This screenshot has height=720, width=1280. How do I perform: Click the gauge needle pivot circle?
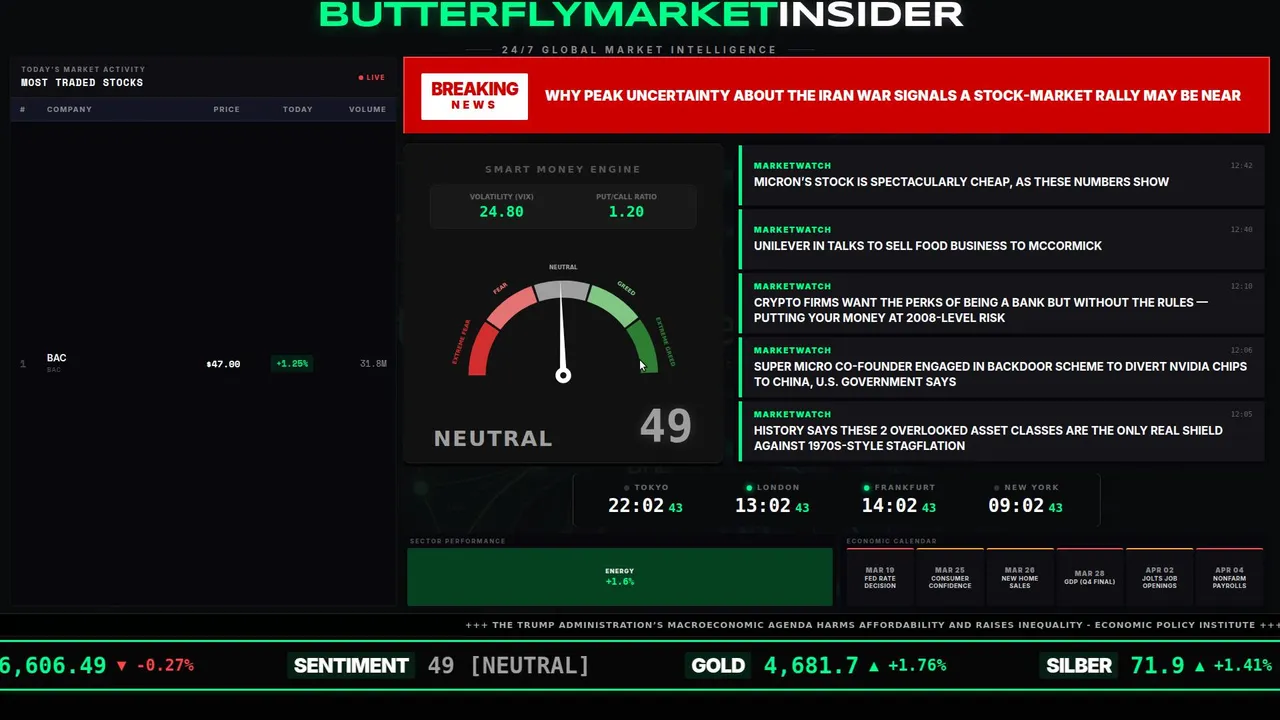pos(563,376)
